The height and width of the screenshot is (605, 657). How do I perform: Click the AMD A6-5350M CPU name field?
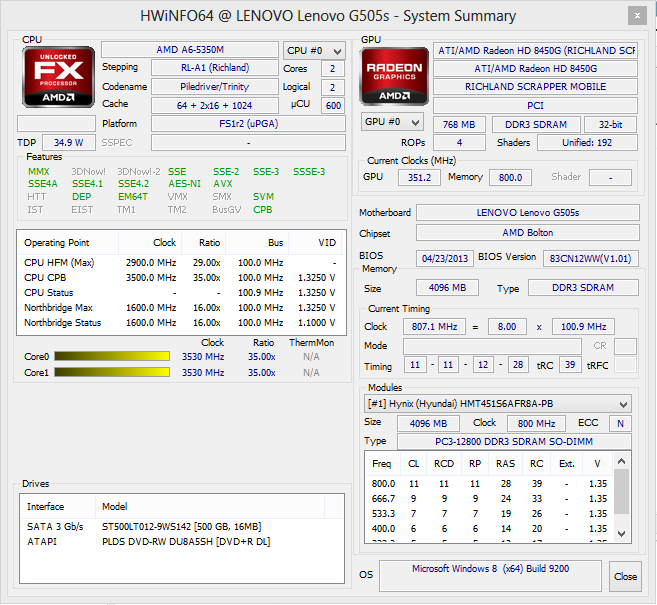[x=190, y=50]
